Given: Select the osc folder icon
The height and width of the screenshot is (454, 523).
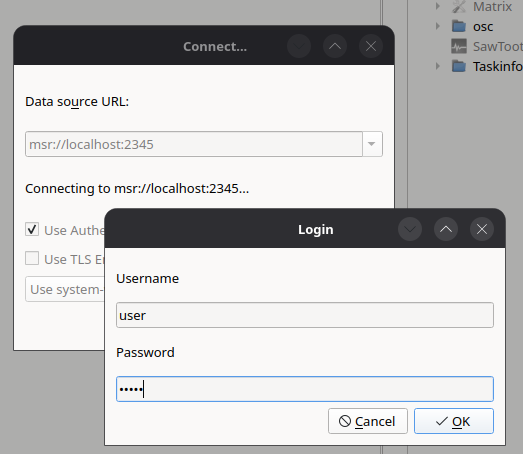Looking at the screenshot, I should click(459, 26).
